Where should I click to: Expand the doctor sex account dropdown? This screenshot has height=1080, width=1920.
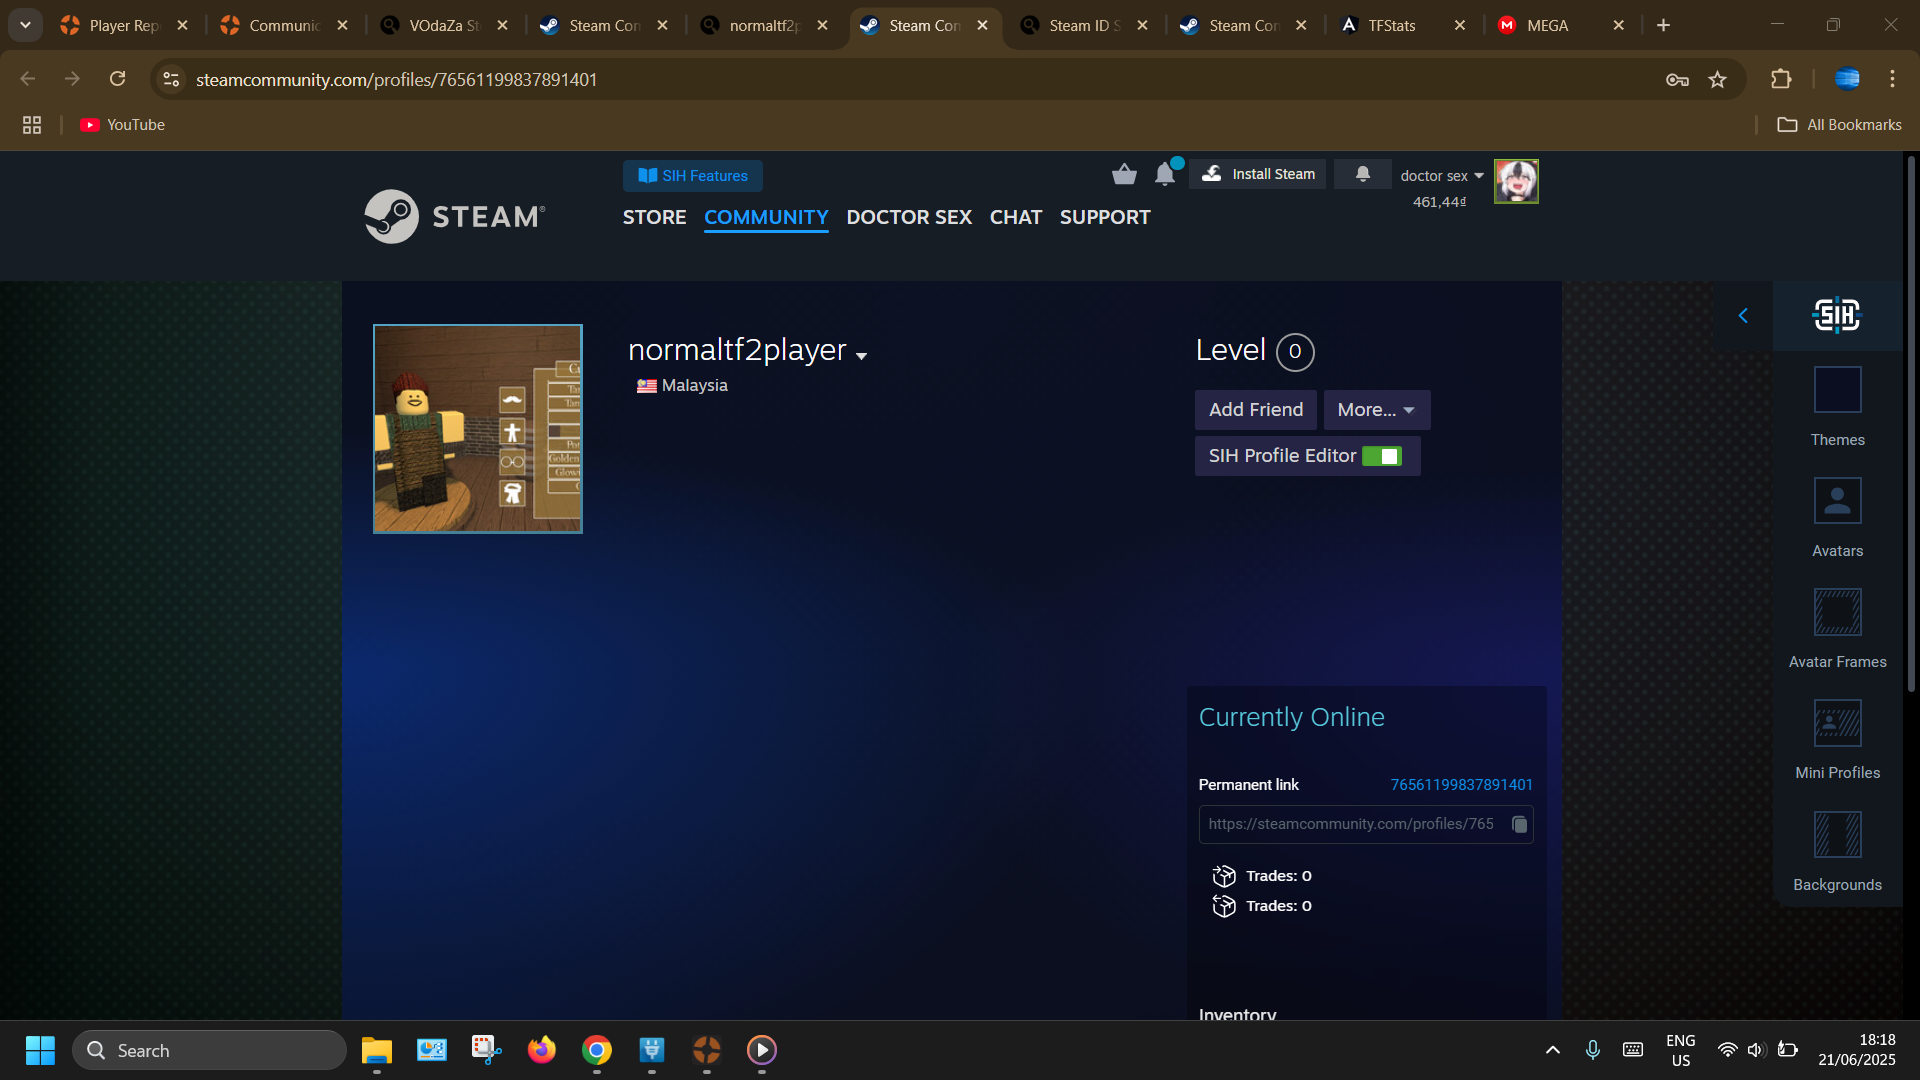click(1441, 176)
